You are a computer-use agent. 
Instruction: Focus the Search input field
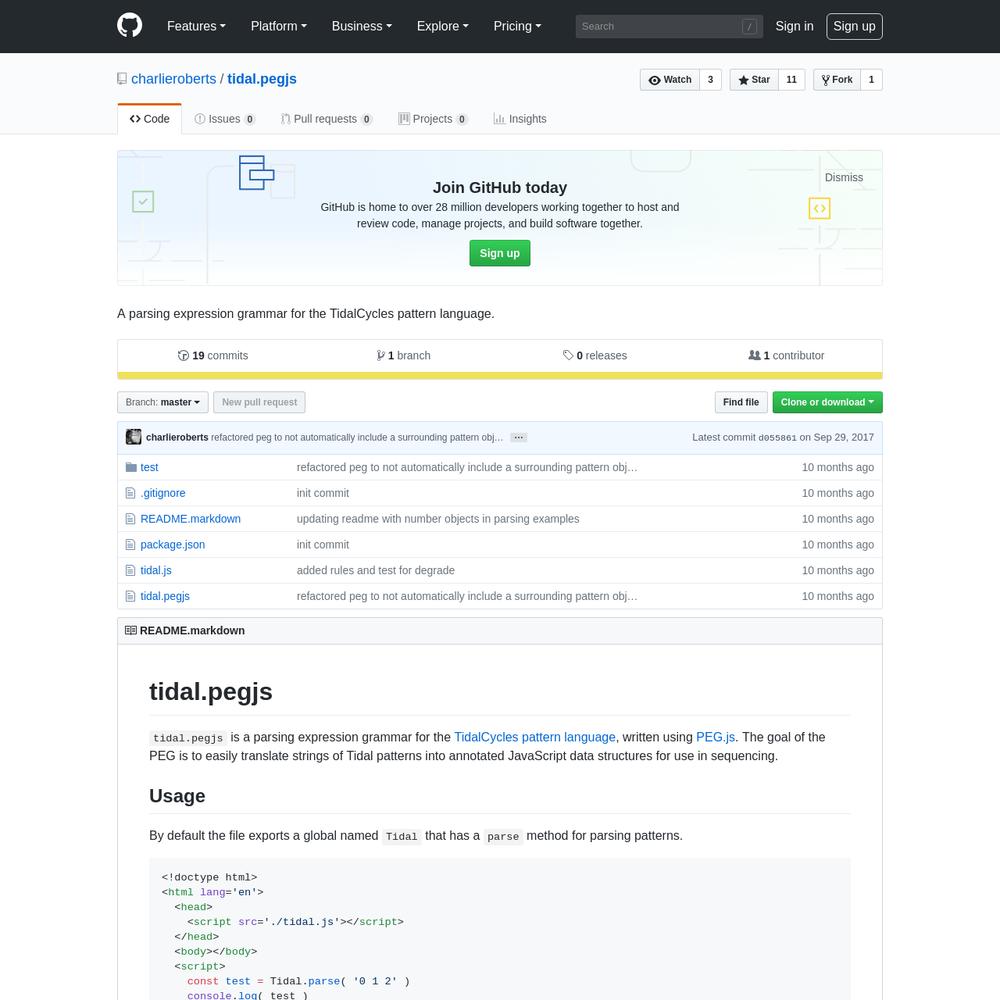click(x=669, y=26)
